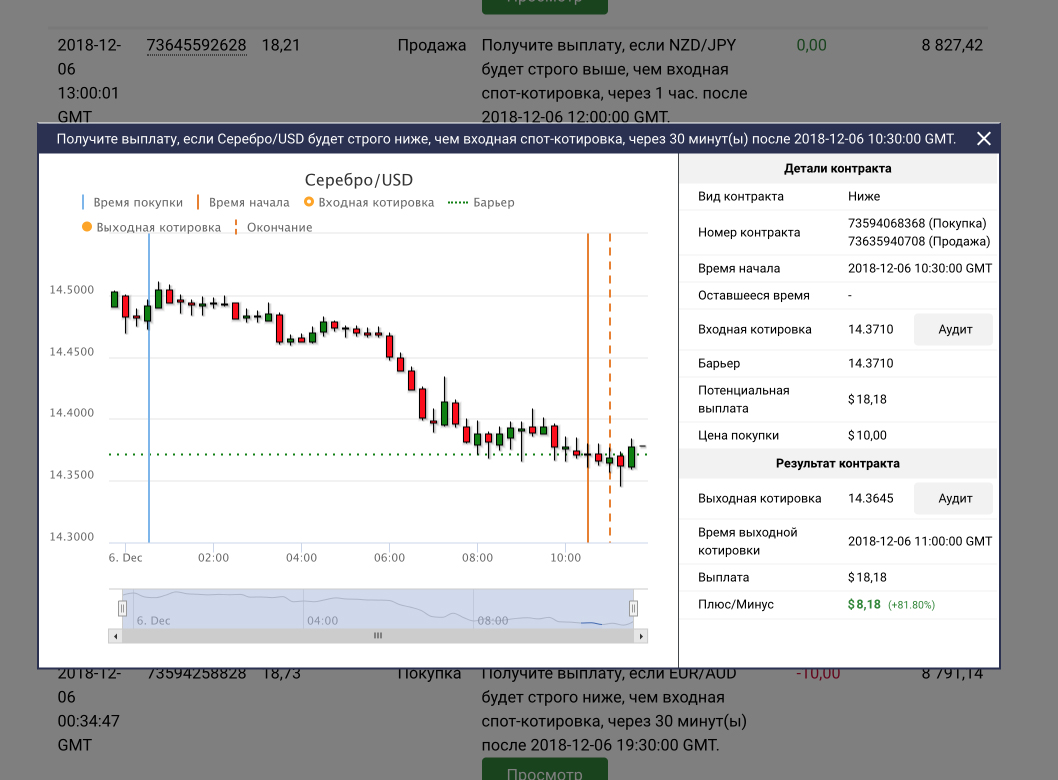Viewport: 1058px width, 780px height.
Task: Click the scrollbar left arrow under the chart
Action: [x=115, y=635]
